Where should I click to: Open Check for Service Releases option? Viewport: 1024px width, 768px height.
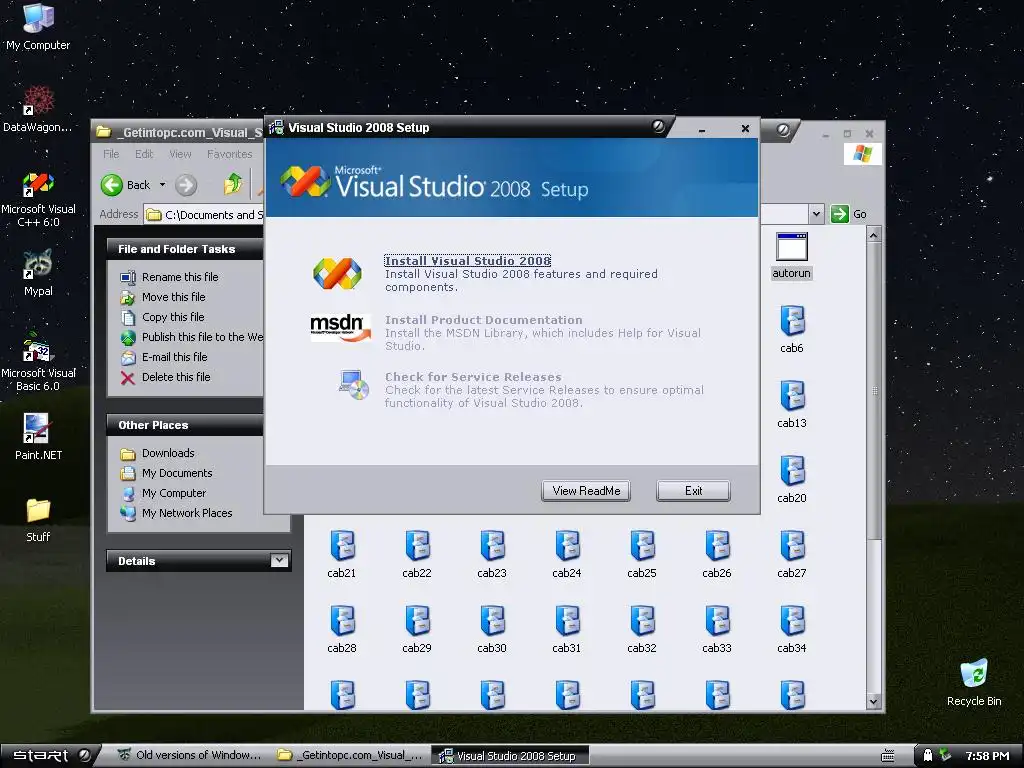473,377
